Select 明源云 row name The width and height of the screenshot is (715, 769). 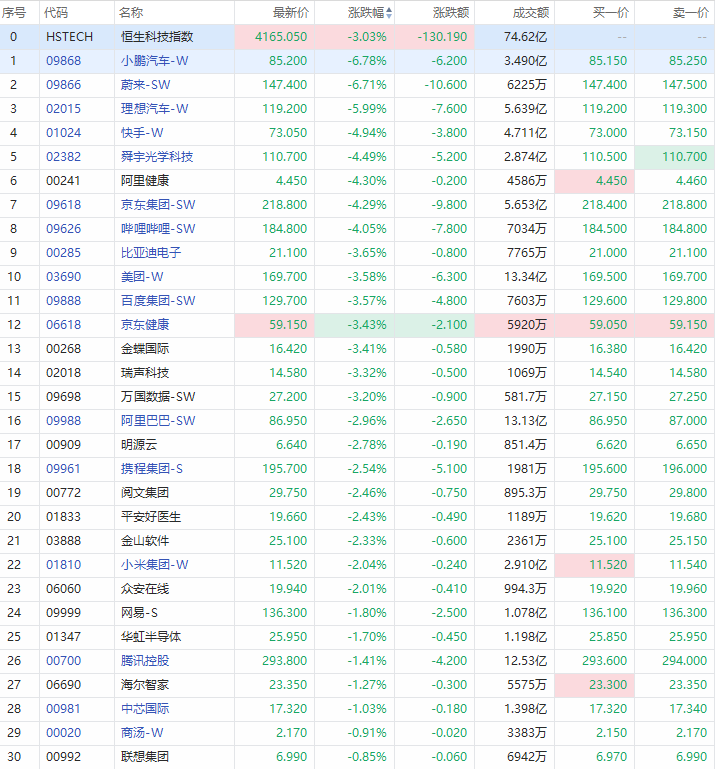tap(139, 445)
